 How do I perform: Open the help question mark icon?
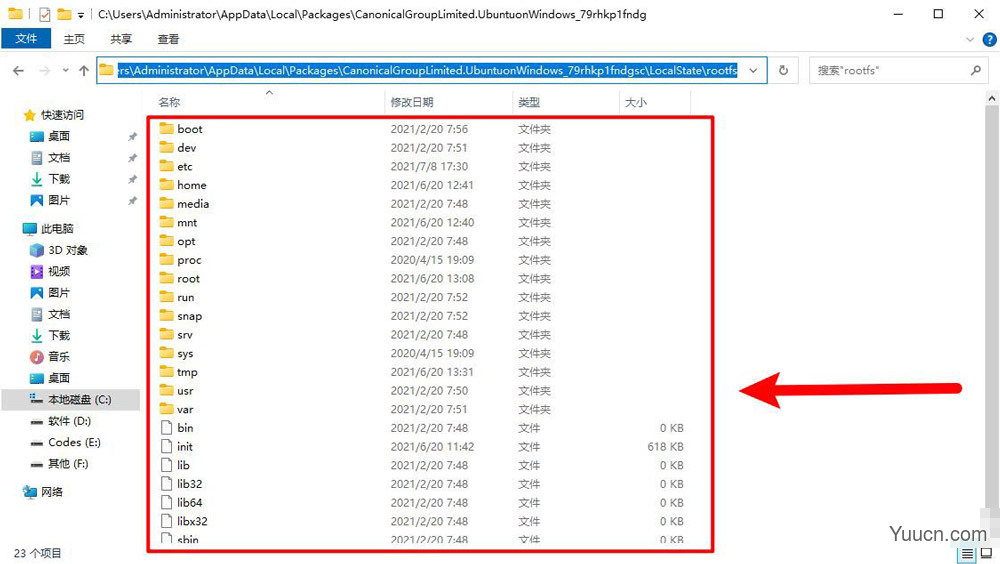point(989,40)
